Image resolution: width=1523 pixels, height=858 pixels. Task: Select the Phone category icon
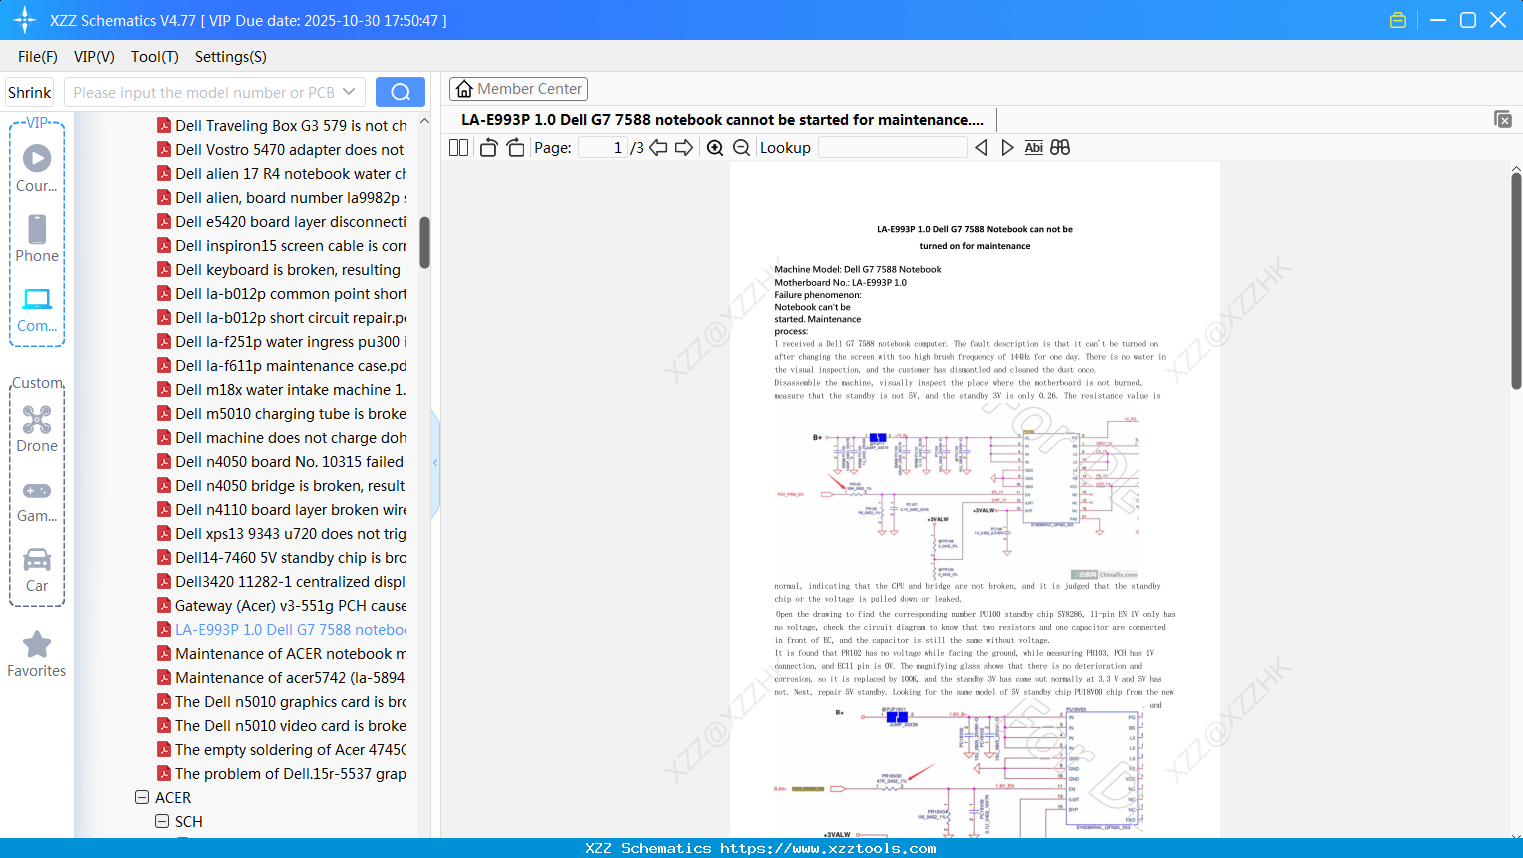pos(37,239)
